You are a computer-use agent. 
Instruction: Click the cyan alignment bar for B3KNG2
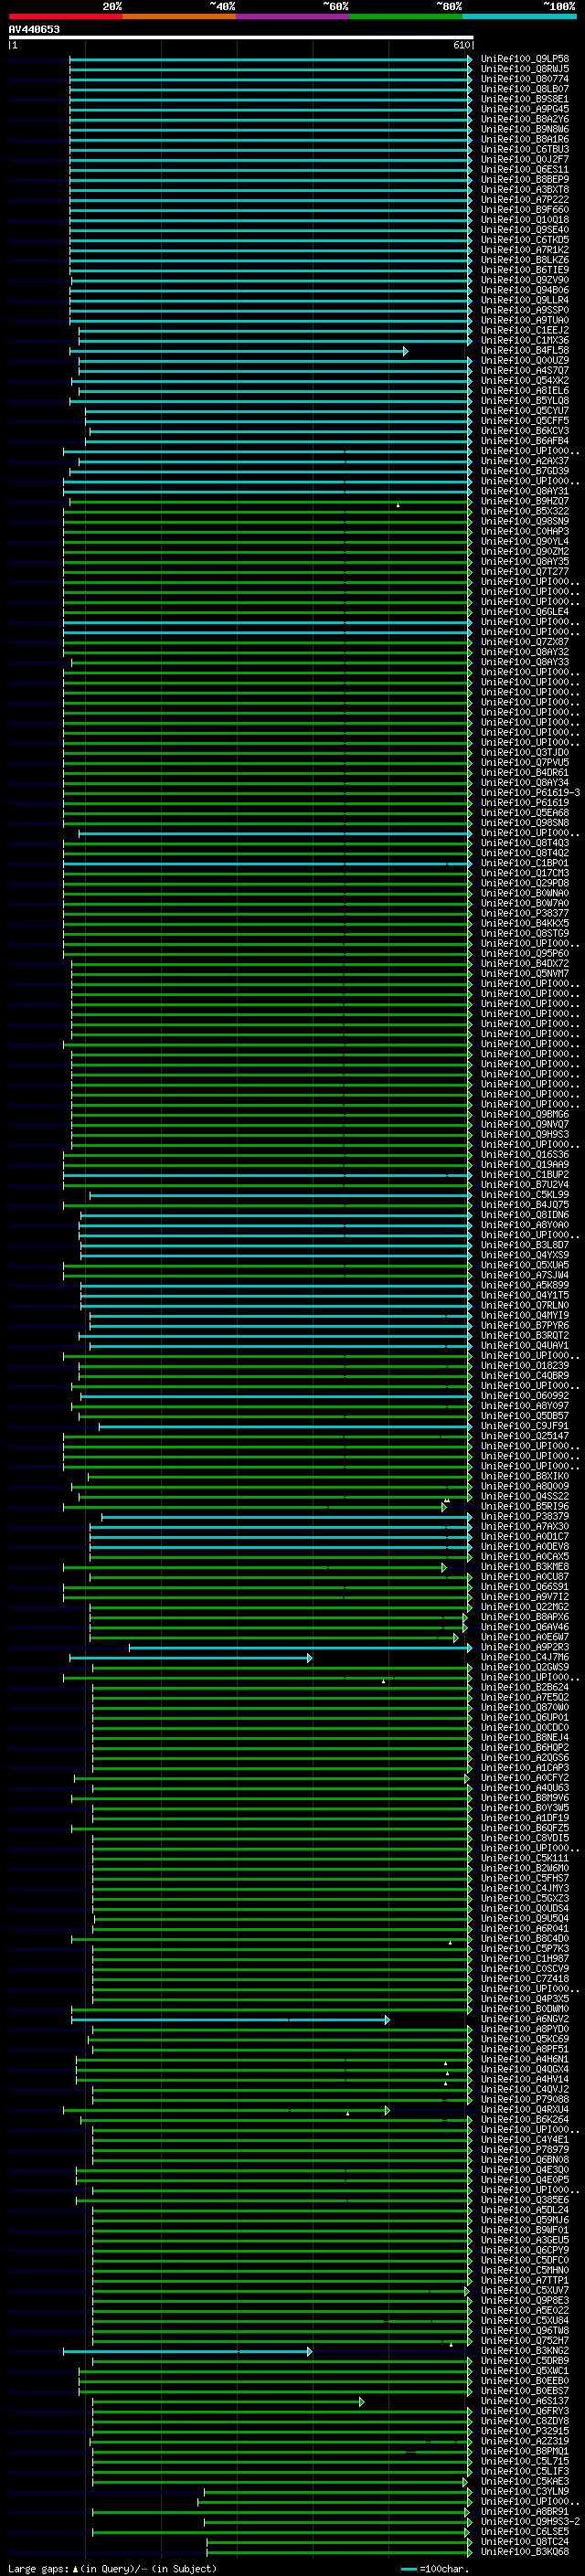point(188,2351)
